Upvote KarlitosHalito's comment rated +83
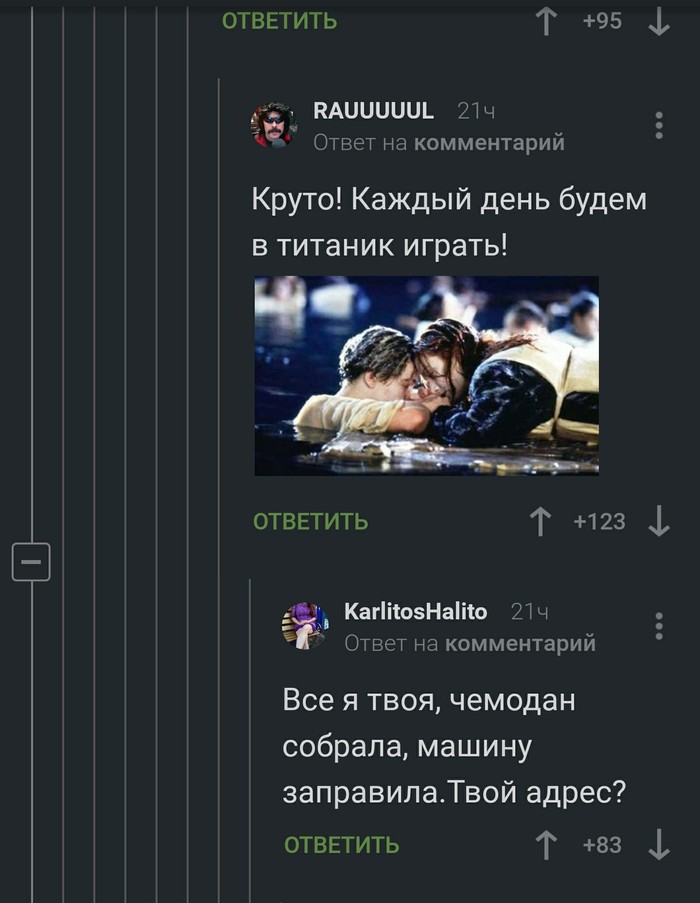Viewport: 700px width, 903px height. pyautogui.click(x=546, y=845)
